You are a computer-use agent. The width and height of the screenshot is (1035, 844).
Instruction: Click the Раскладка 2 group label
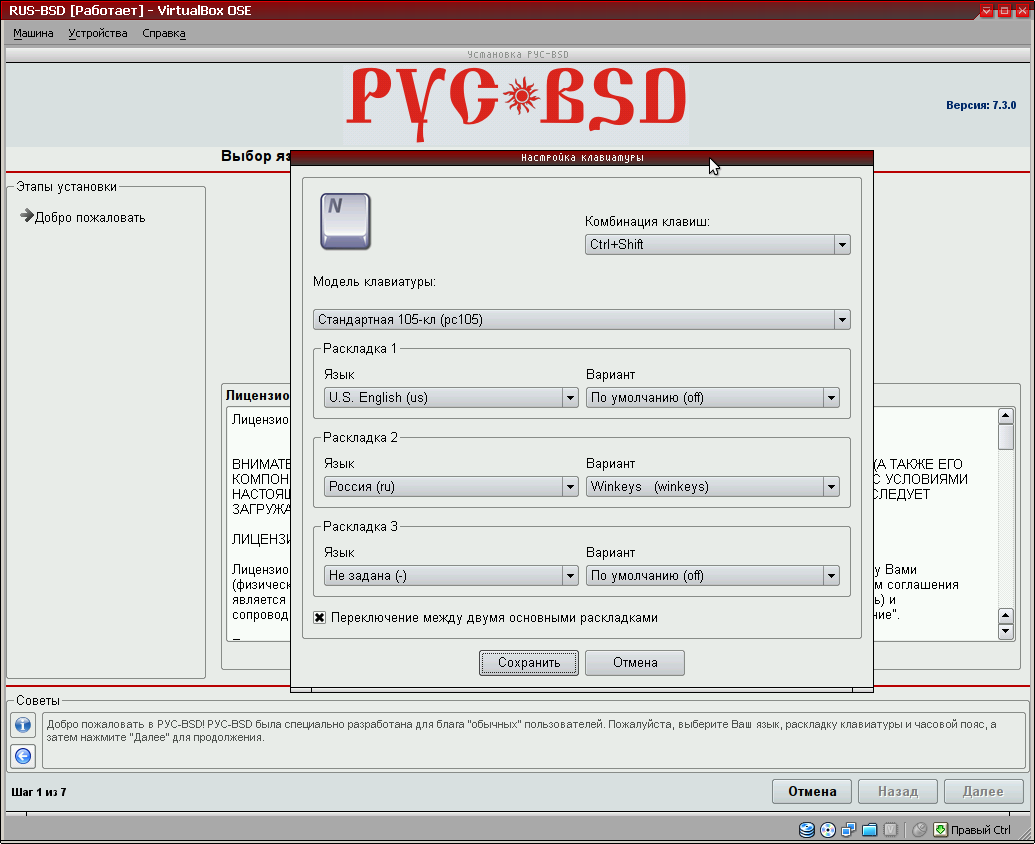(x=360, y=438)
